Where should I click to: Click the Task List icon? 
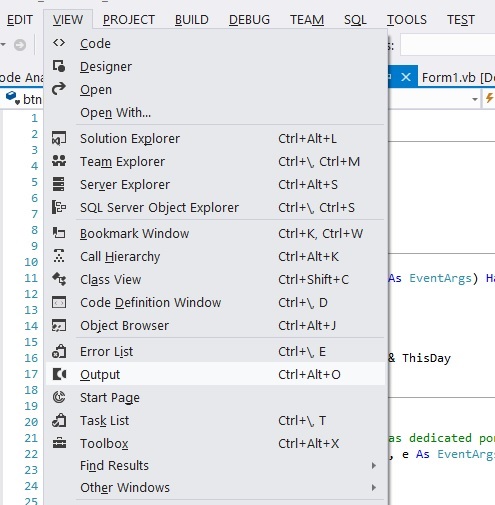click(59, 420)
